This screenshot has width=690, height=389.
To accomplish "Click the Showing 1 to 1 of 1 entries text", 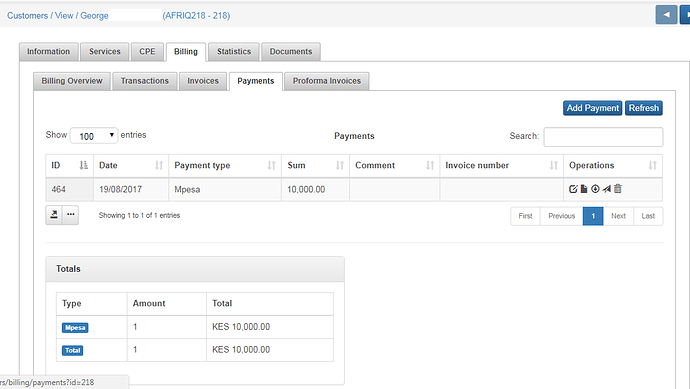I will (139, 215).
